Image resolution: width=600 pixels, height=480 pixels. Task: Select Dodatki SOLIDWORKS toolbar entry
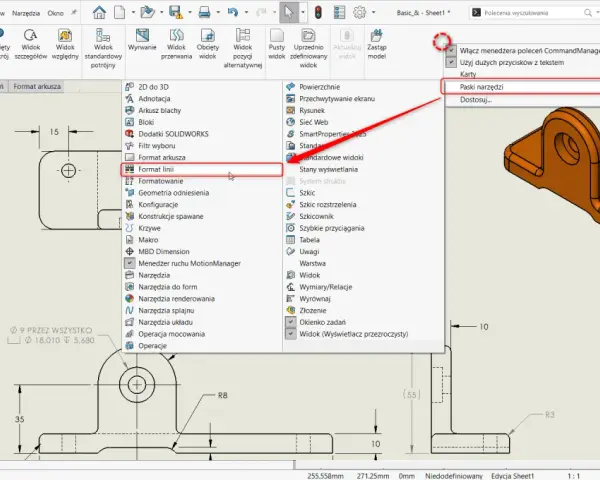click(x=202, y=134)
